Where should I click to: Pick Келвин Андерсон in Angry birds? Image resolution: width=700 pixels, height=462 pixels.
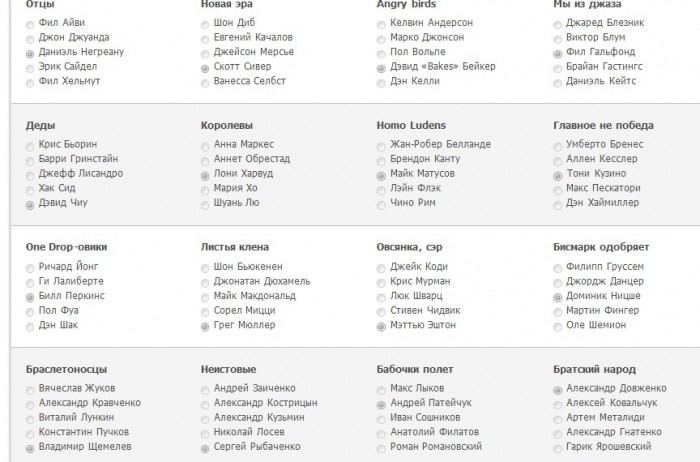coord(381,22)
